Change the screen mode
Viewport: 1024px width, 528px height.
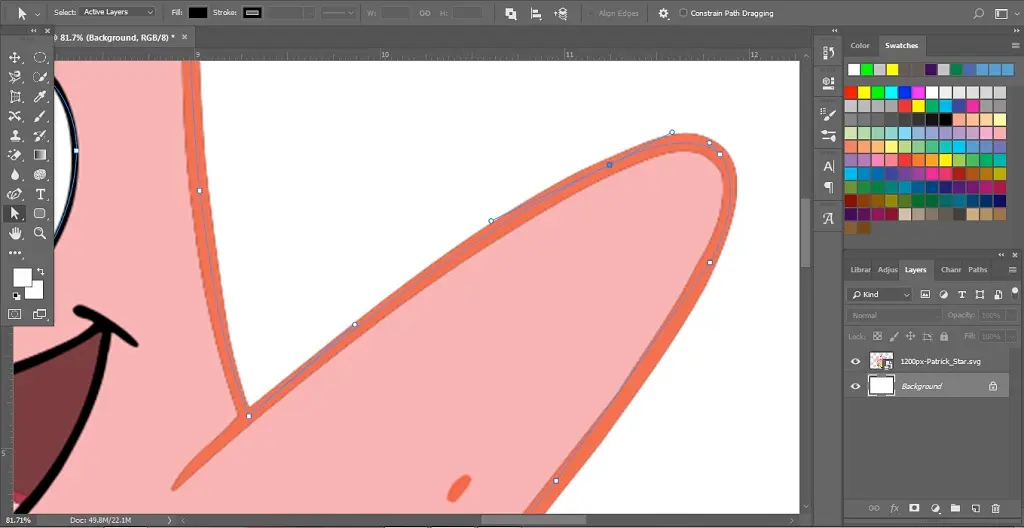40,314
